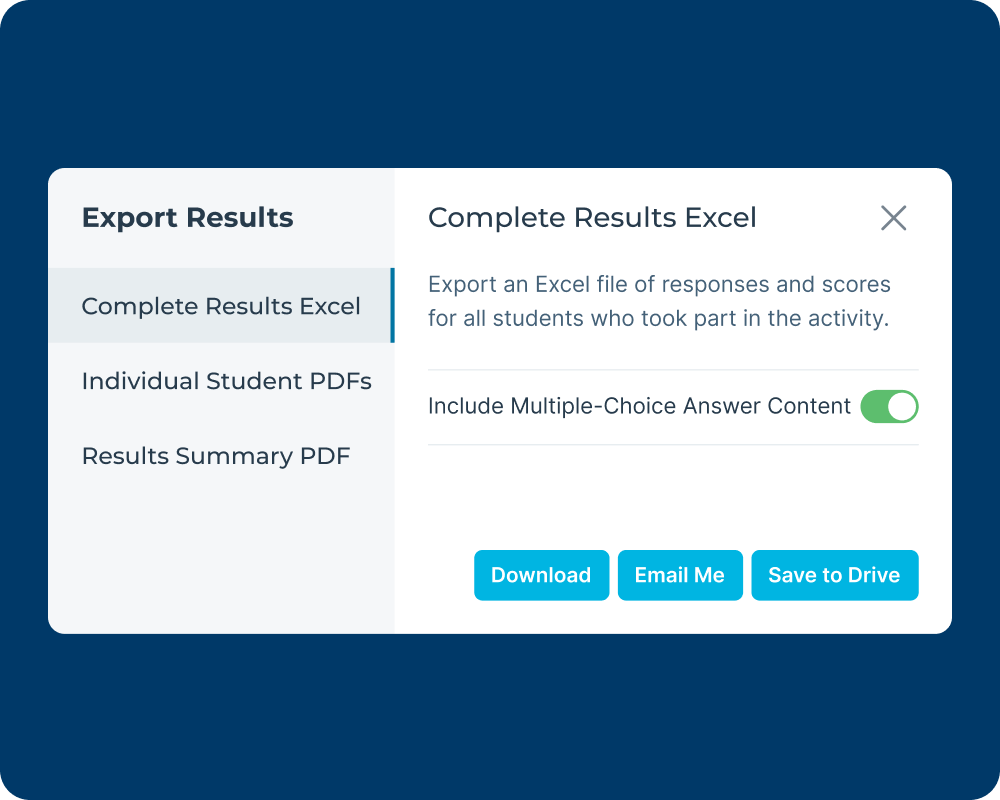Close the Complete Results Excel dialog
The height and width of the screenshot is (800, 1000).
click(893, 217)
